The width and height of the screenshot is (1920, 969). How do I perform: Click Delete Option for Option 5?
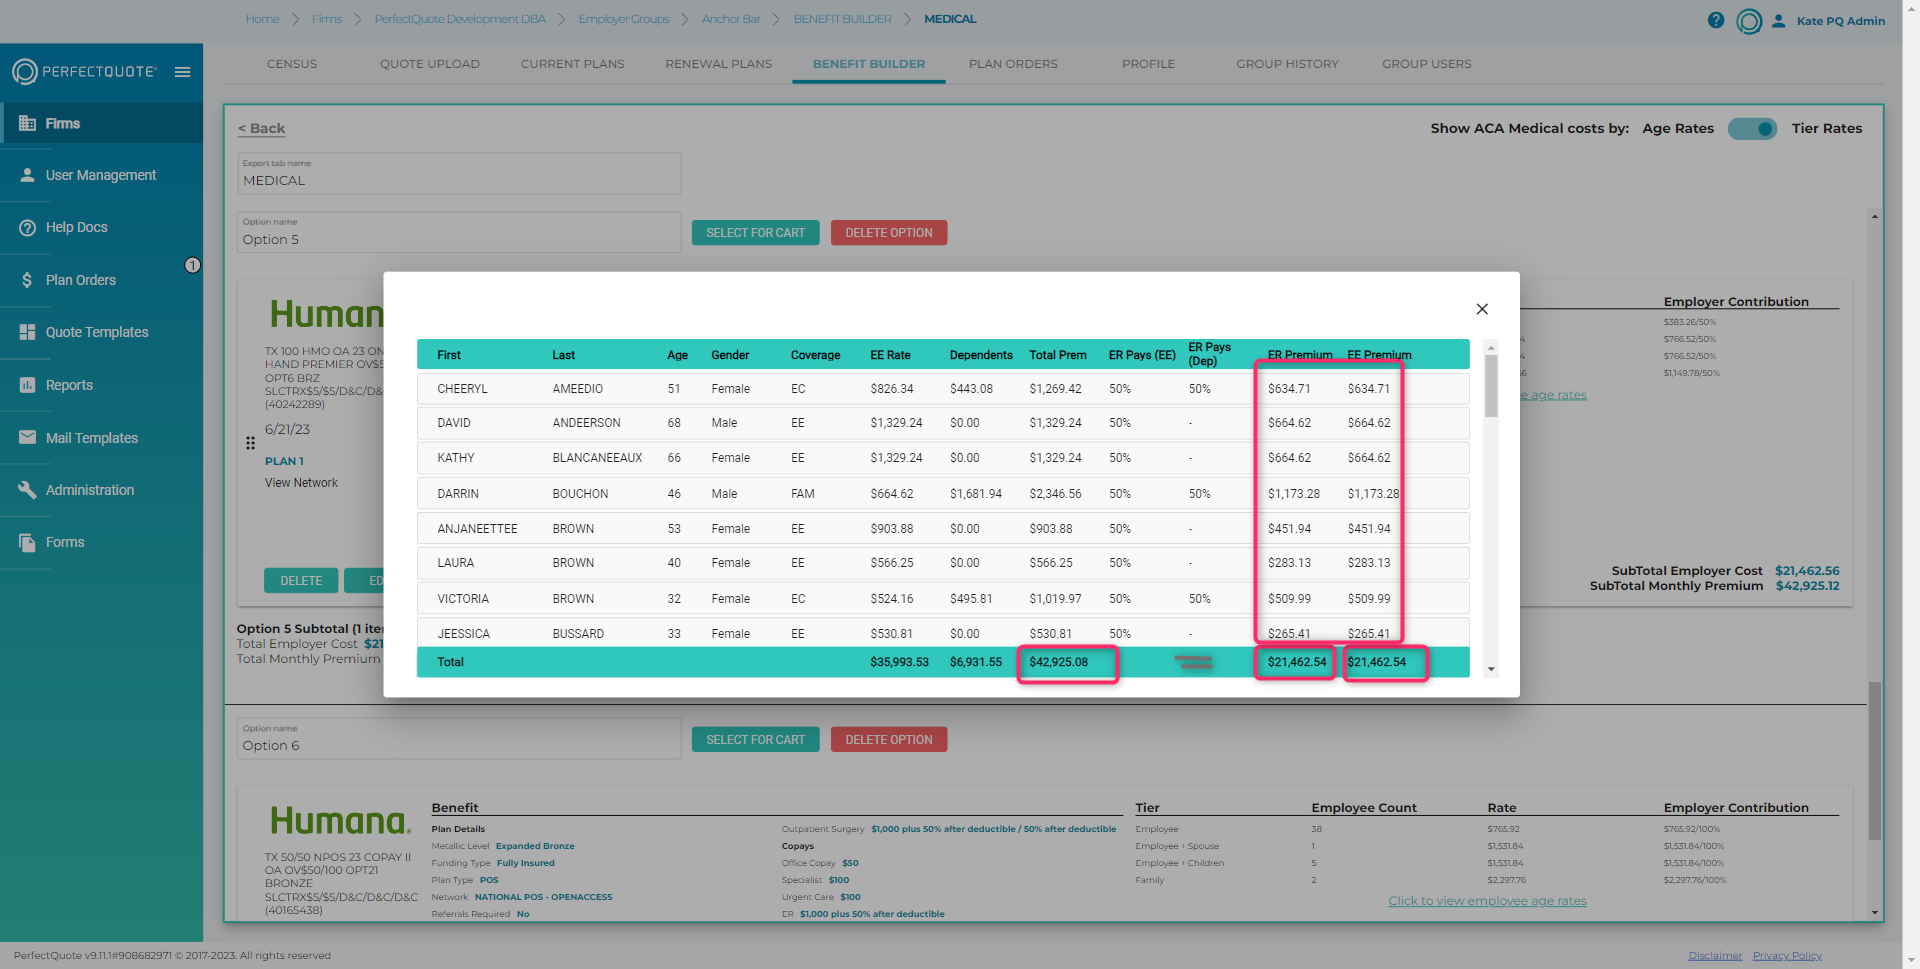point(889,233)
